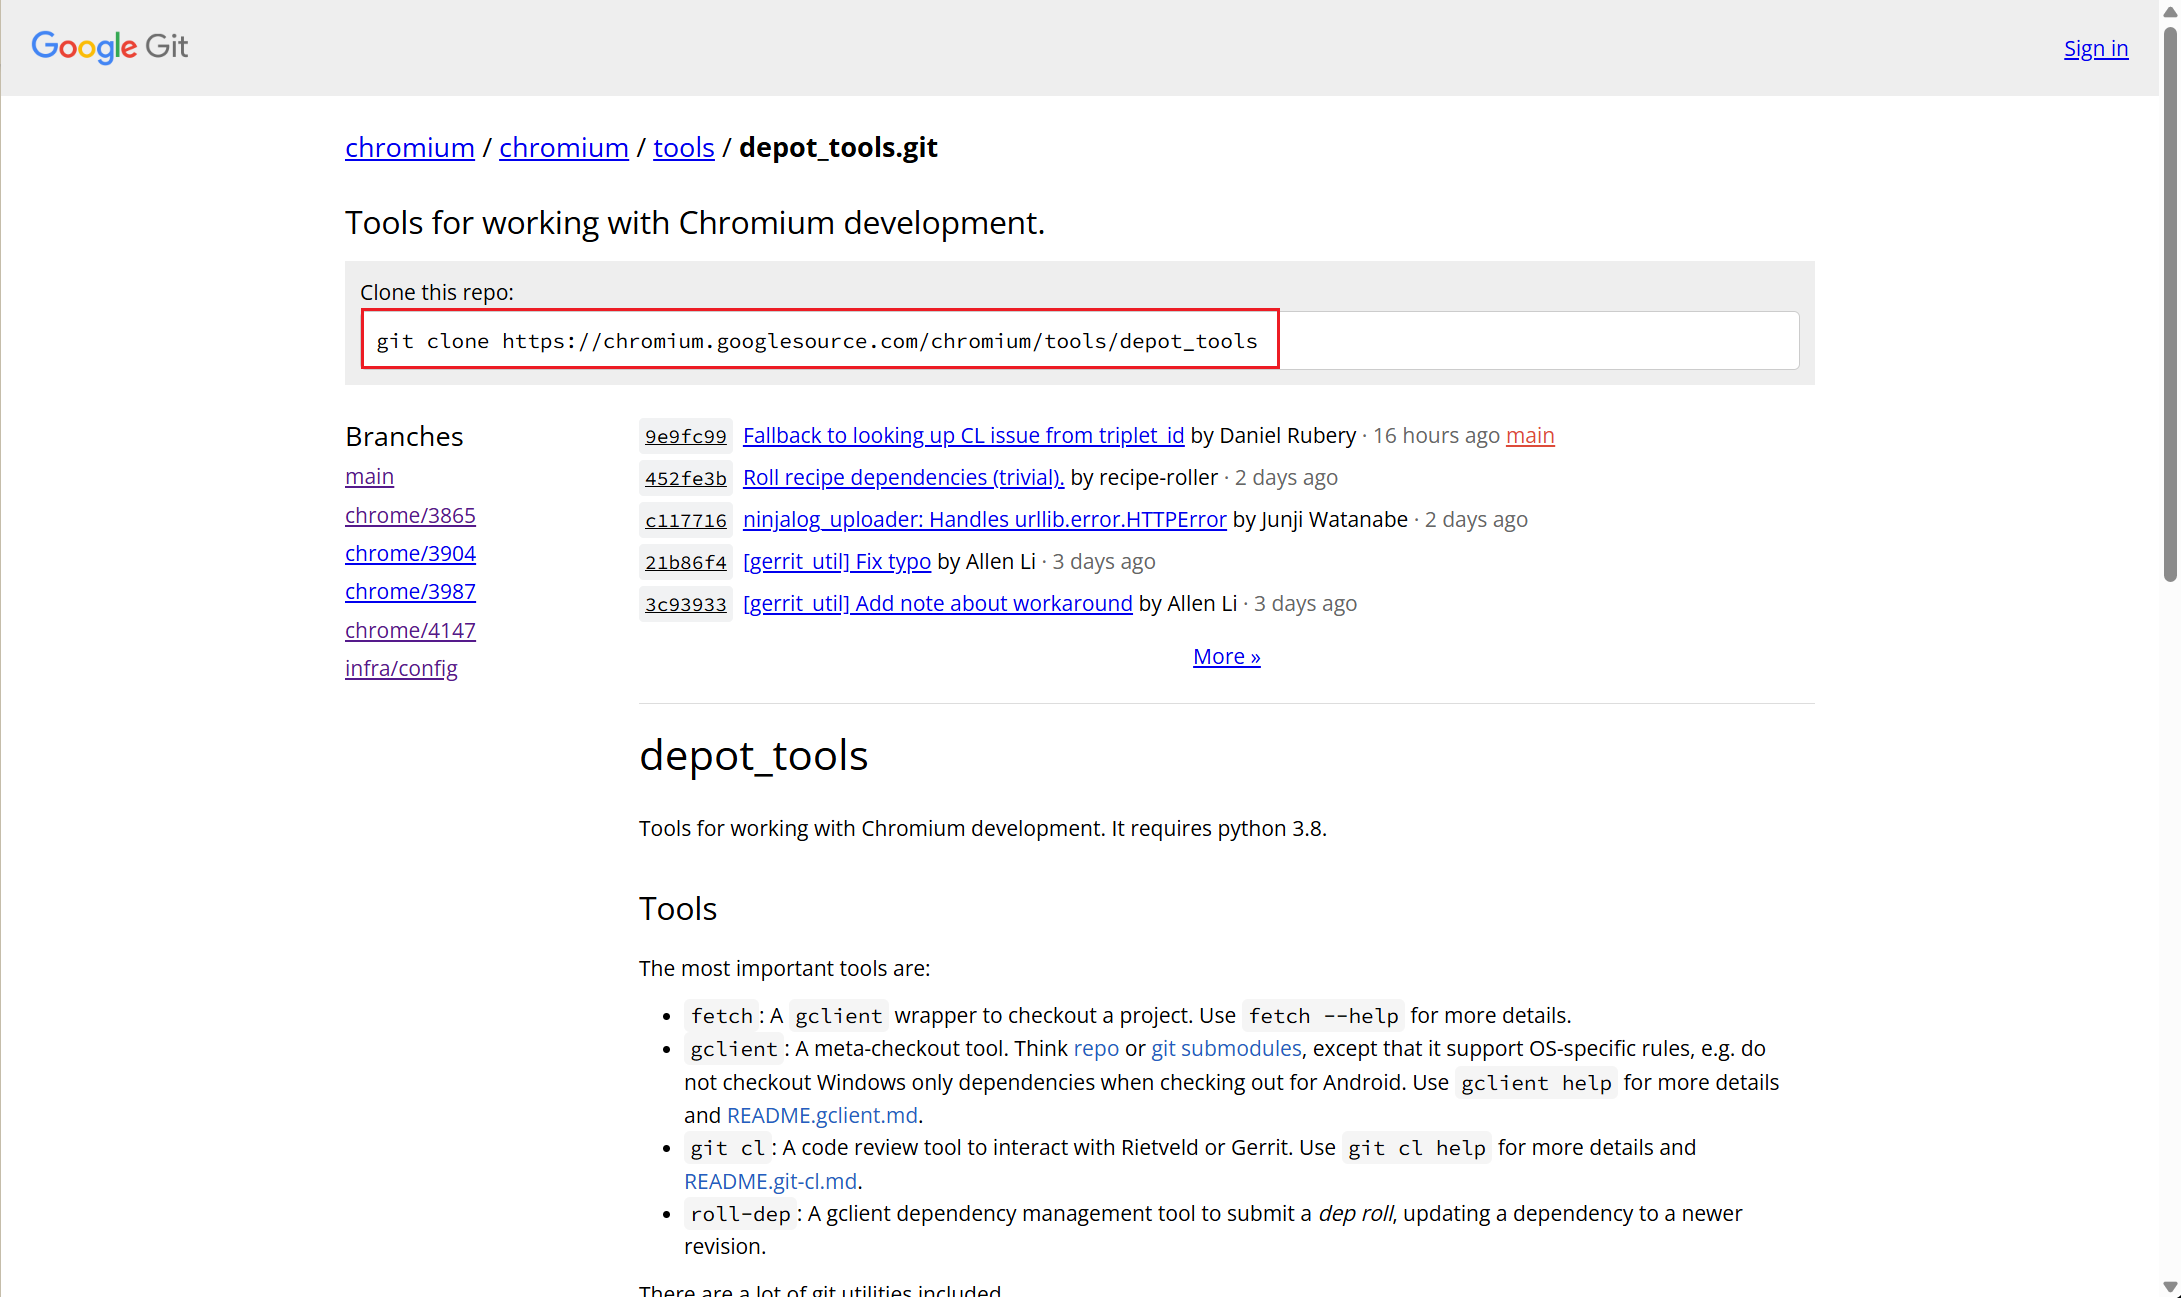This screenshot has width=2181, height=1298.
Task: Open branch chrome/3865
Action: click(x=410, y=515)
